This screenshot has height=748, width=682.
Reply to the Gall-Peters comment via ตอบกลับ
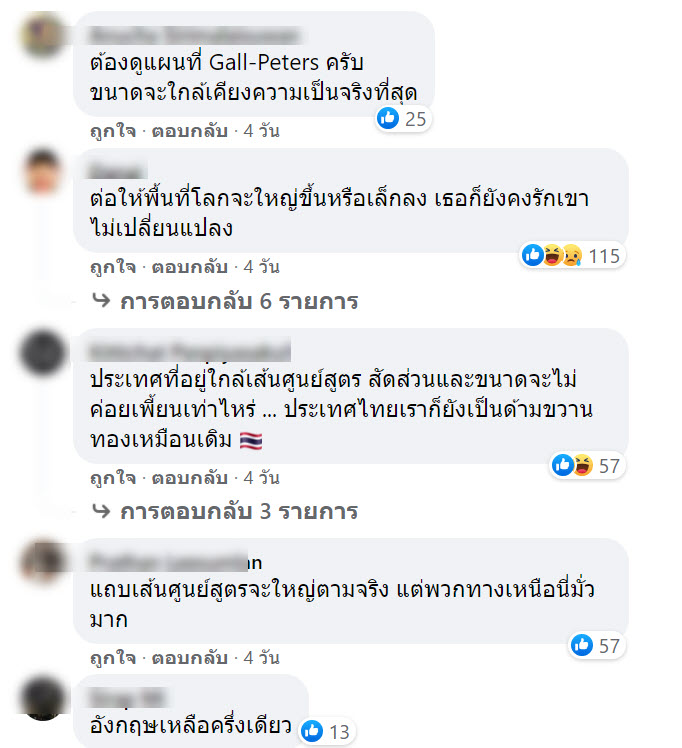pyautogui.click(x=189, y=131)
